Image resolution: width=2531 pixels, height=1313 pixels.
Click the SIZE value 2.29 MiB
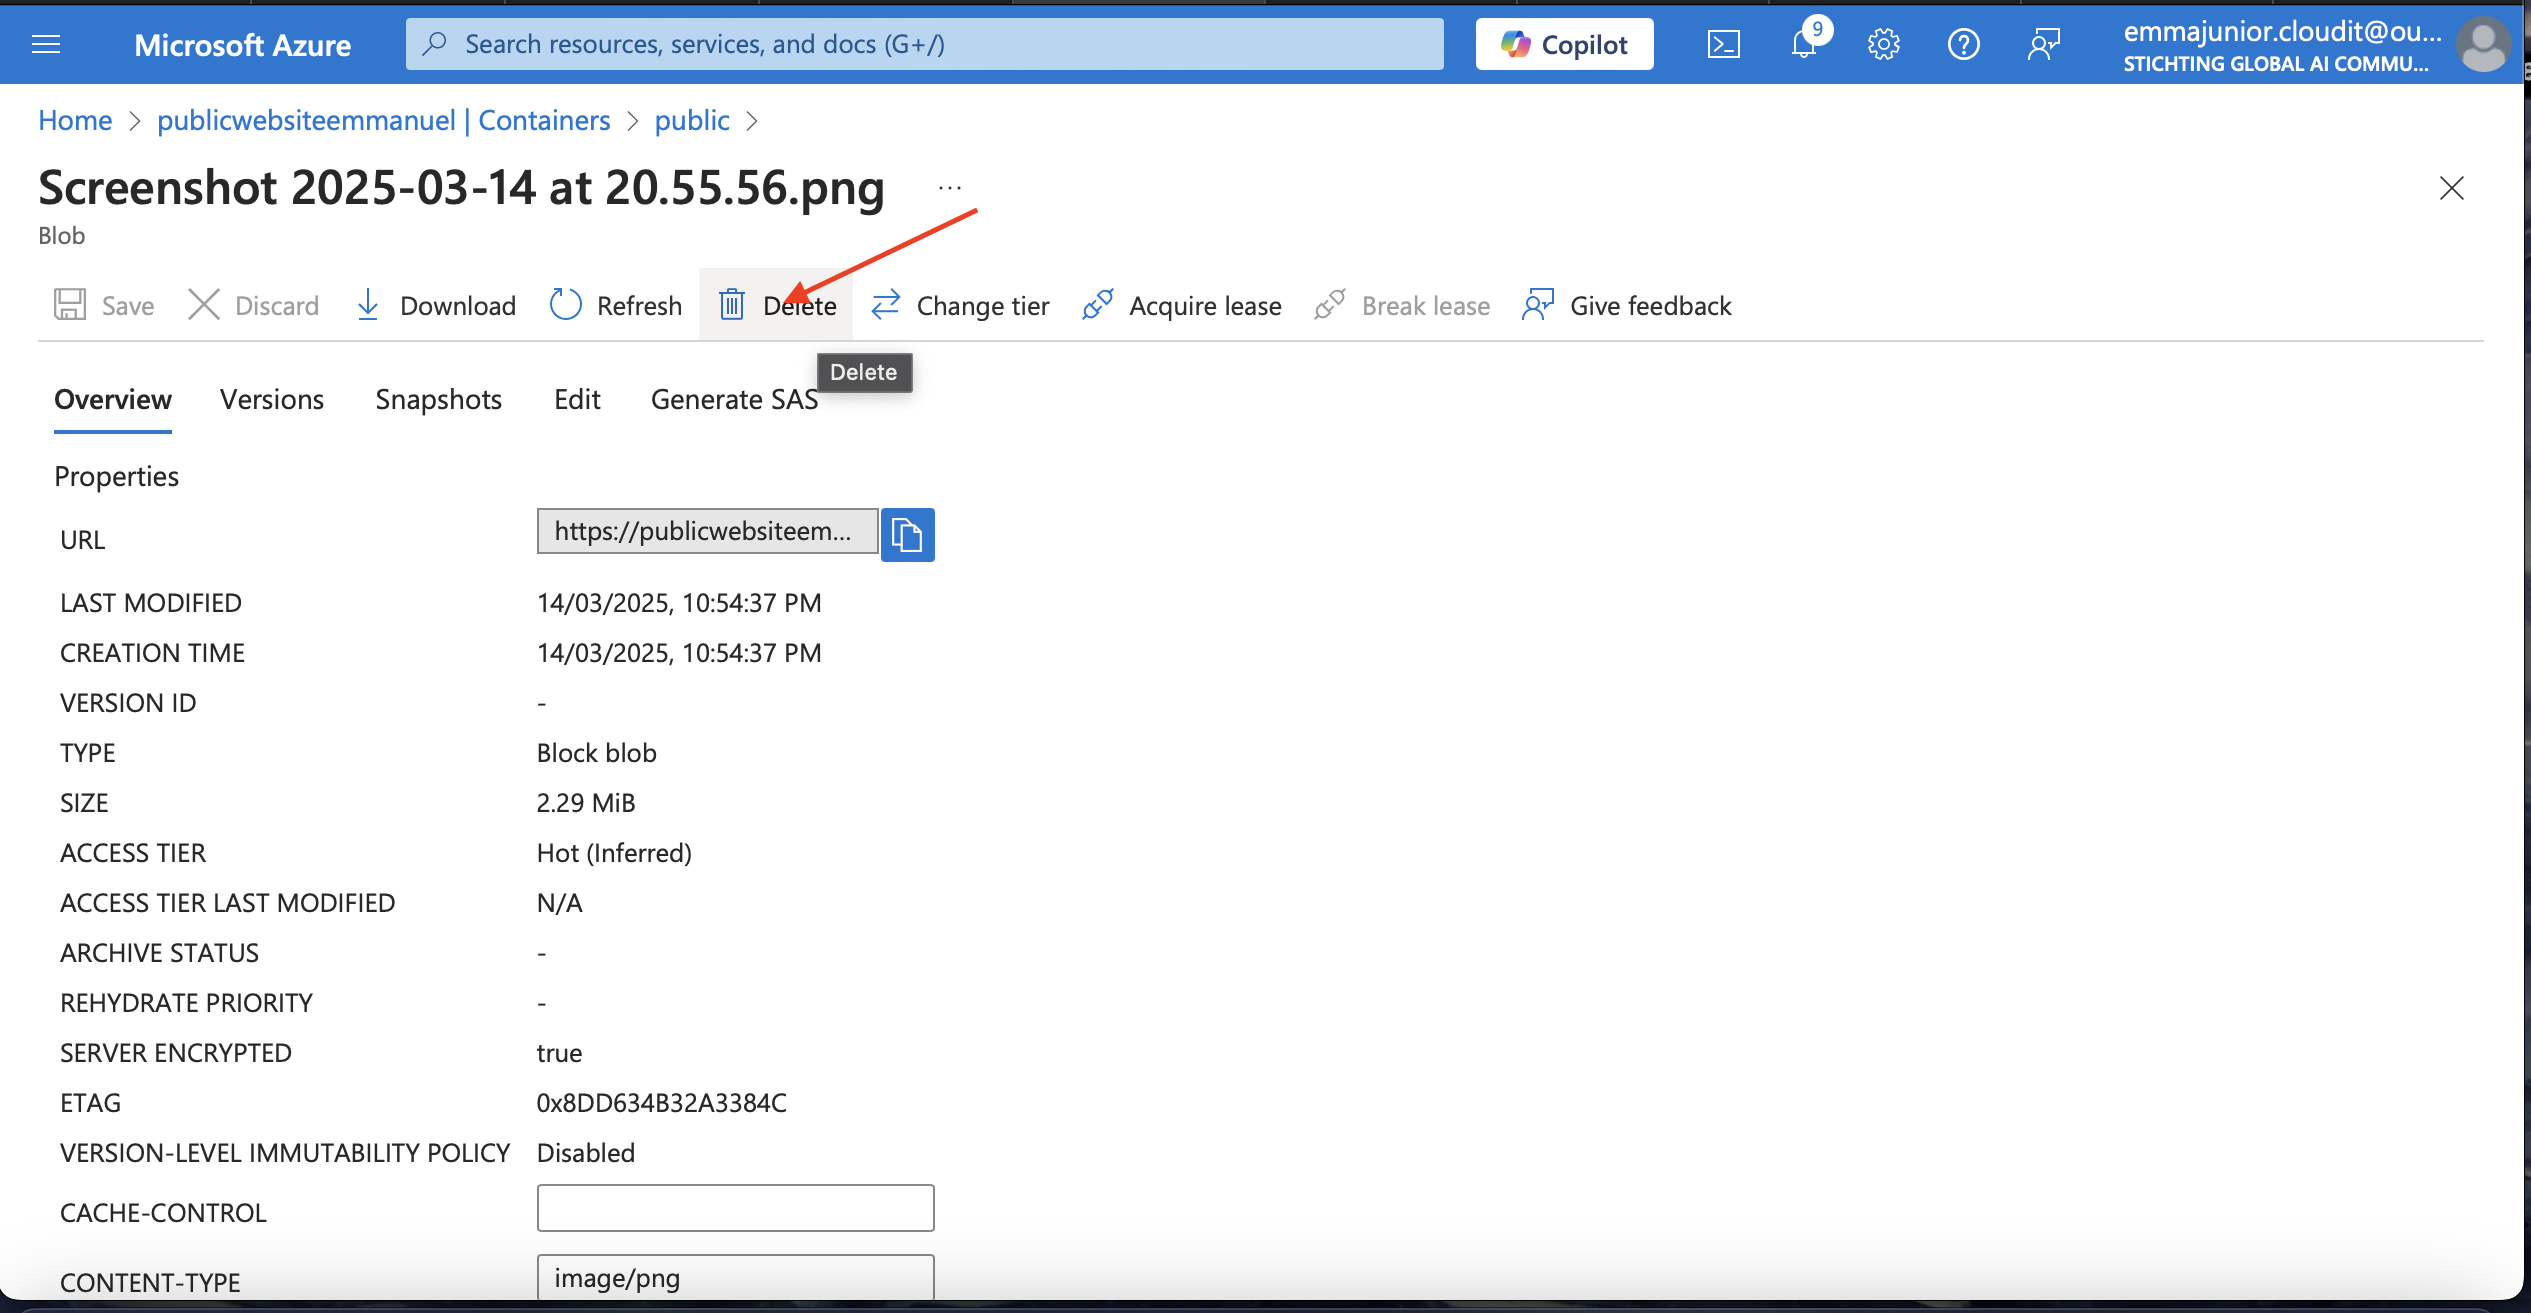(x=586, y=802)
